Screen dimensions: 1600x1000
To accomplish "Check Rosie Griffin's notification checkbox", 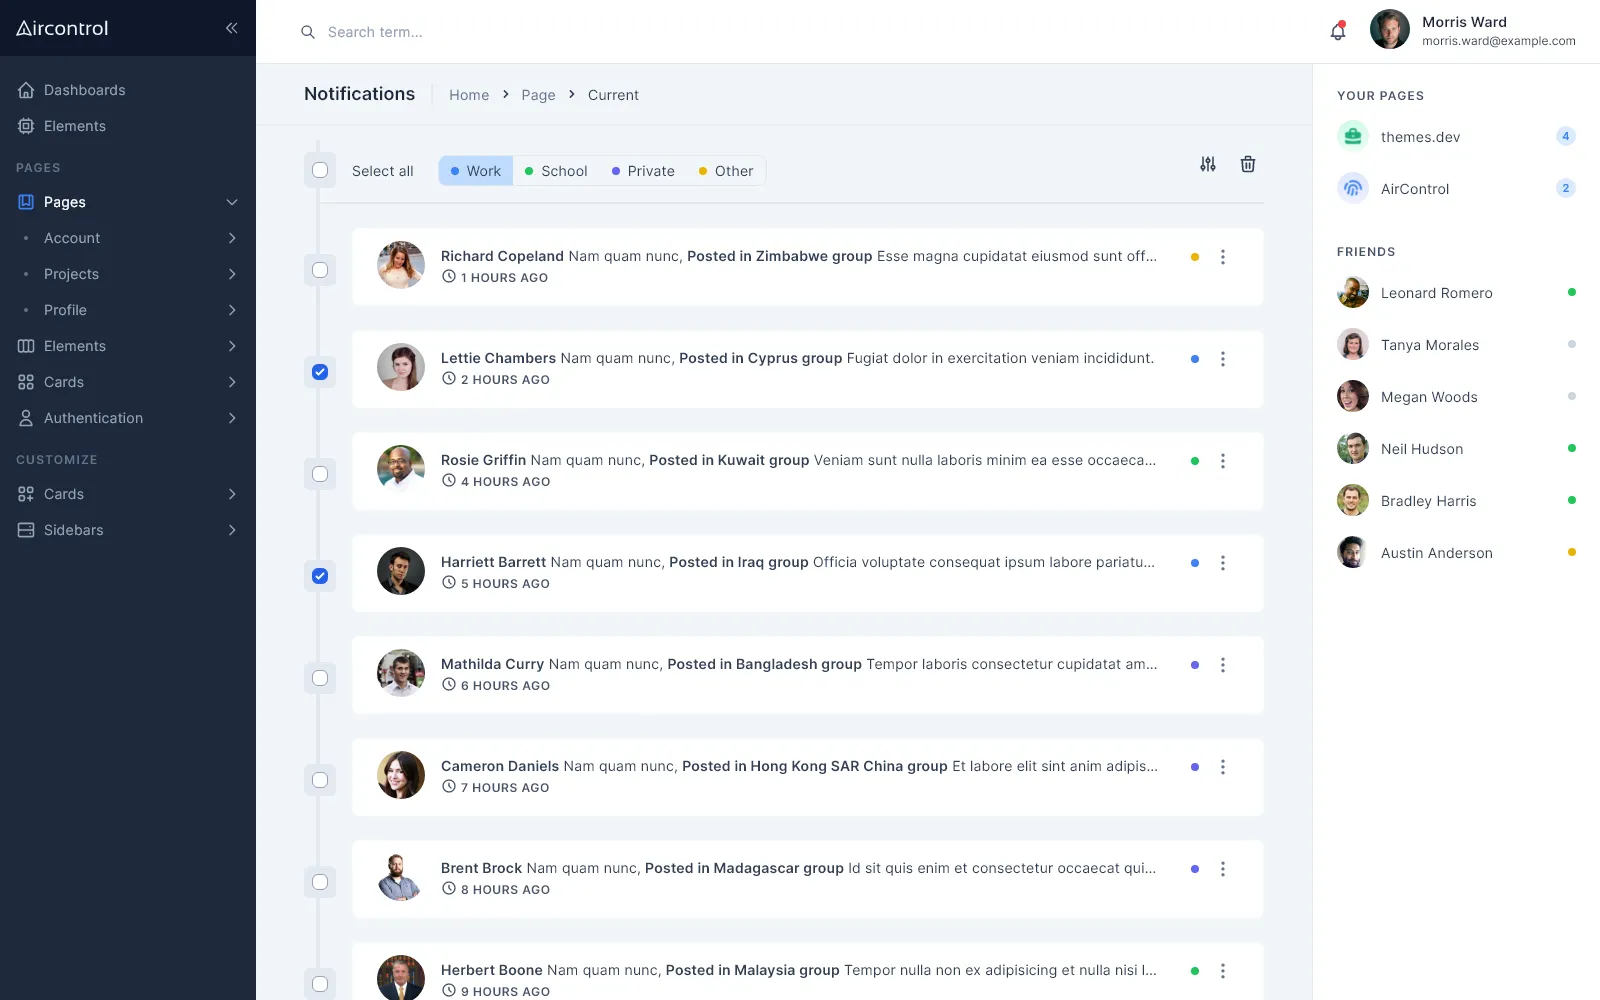I will pos(320,474).
